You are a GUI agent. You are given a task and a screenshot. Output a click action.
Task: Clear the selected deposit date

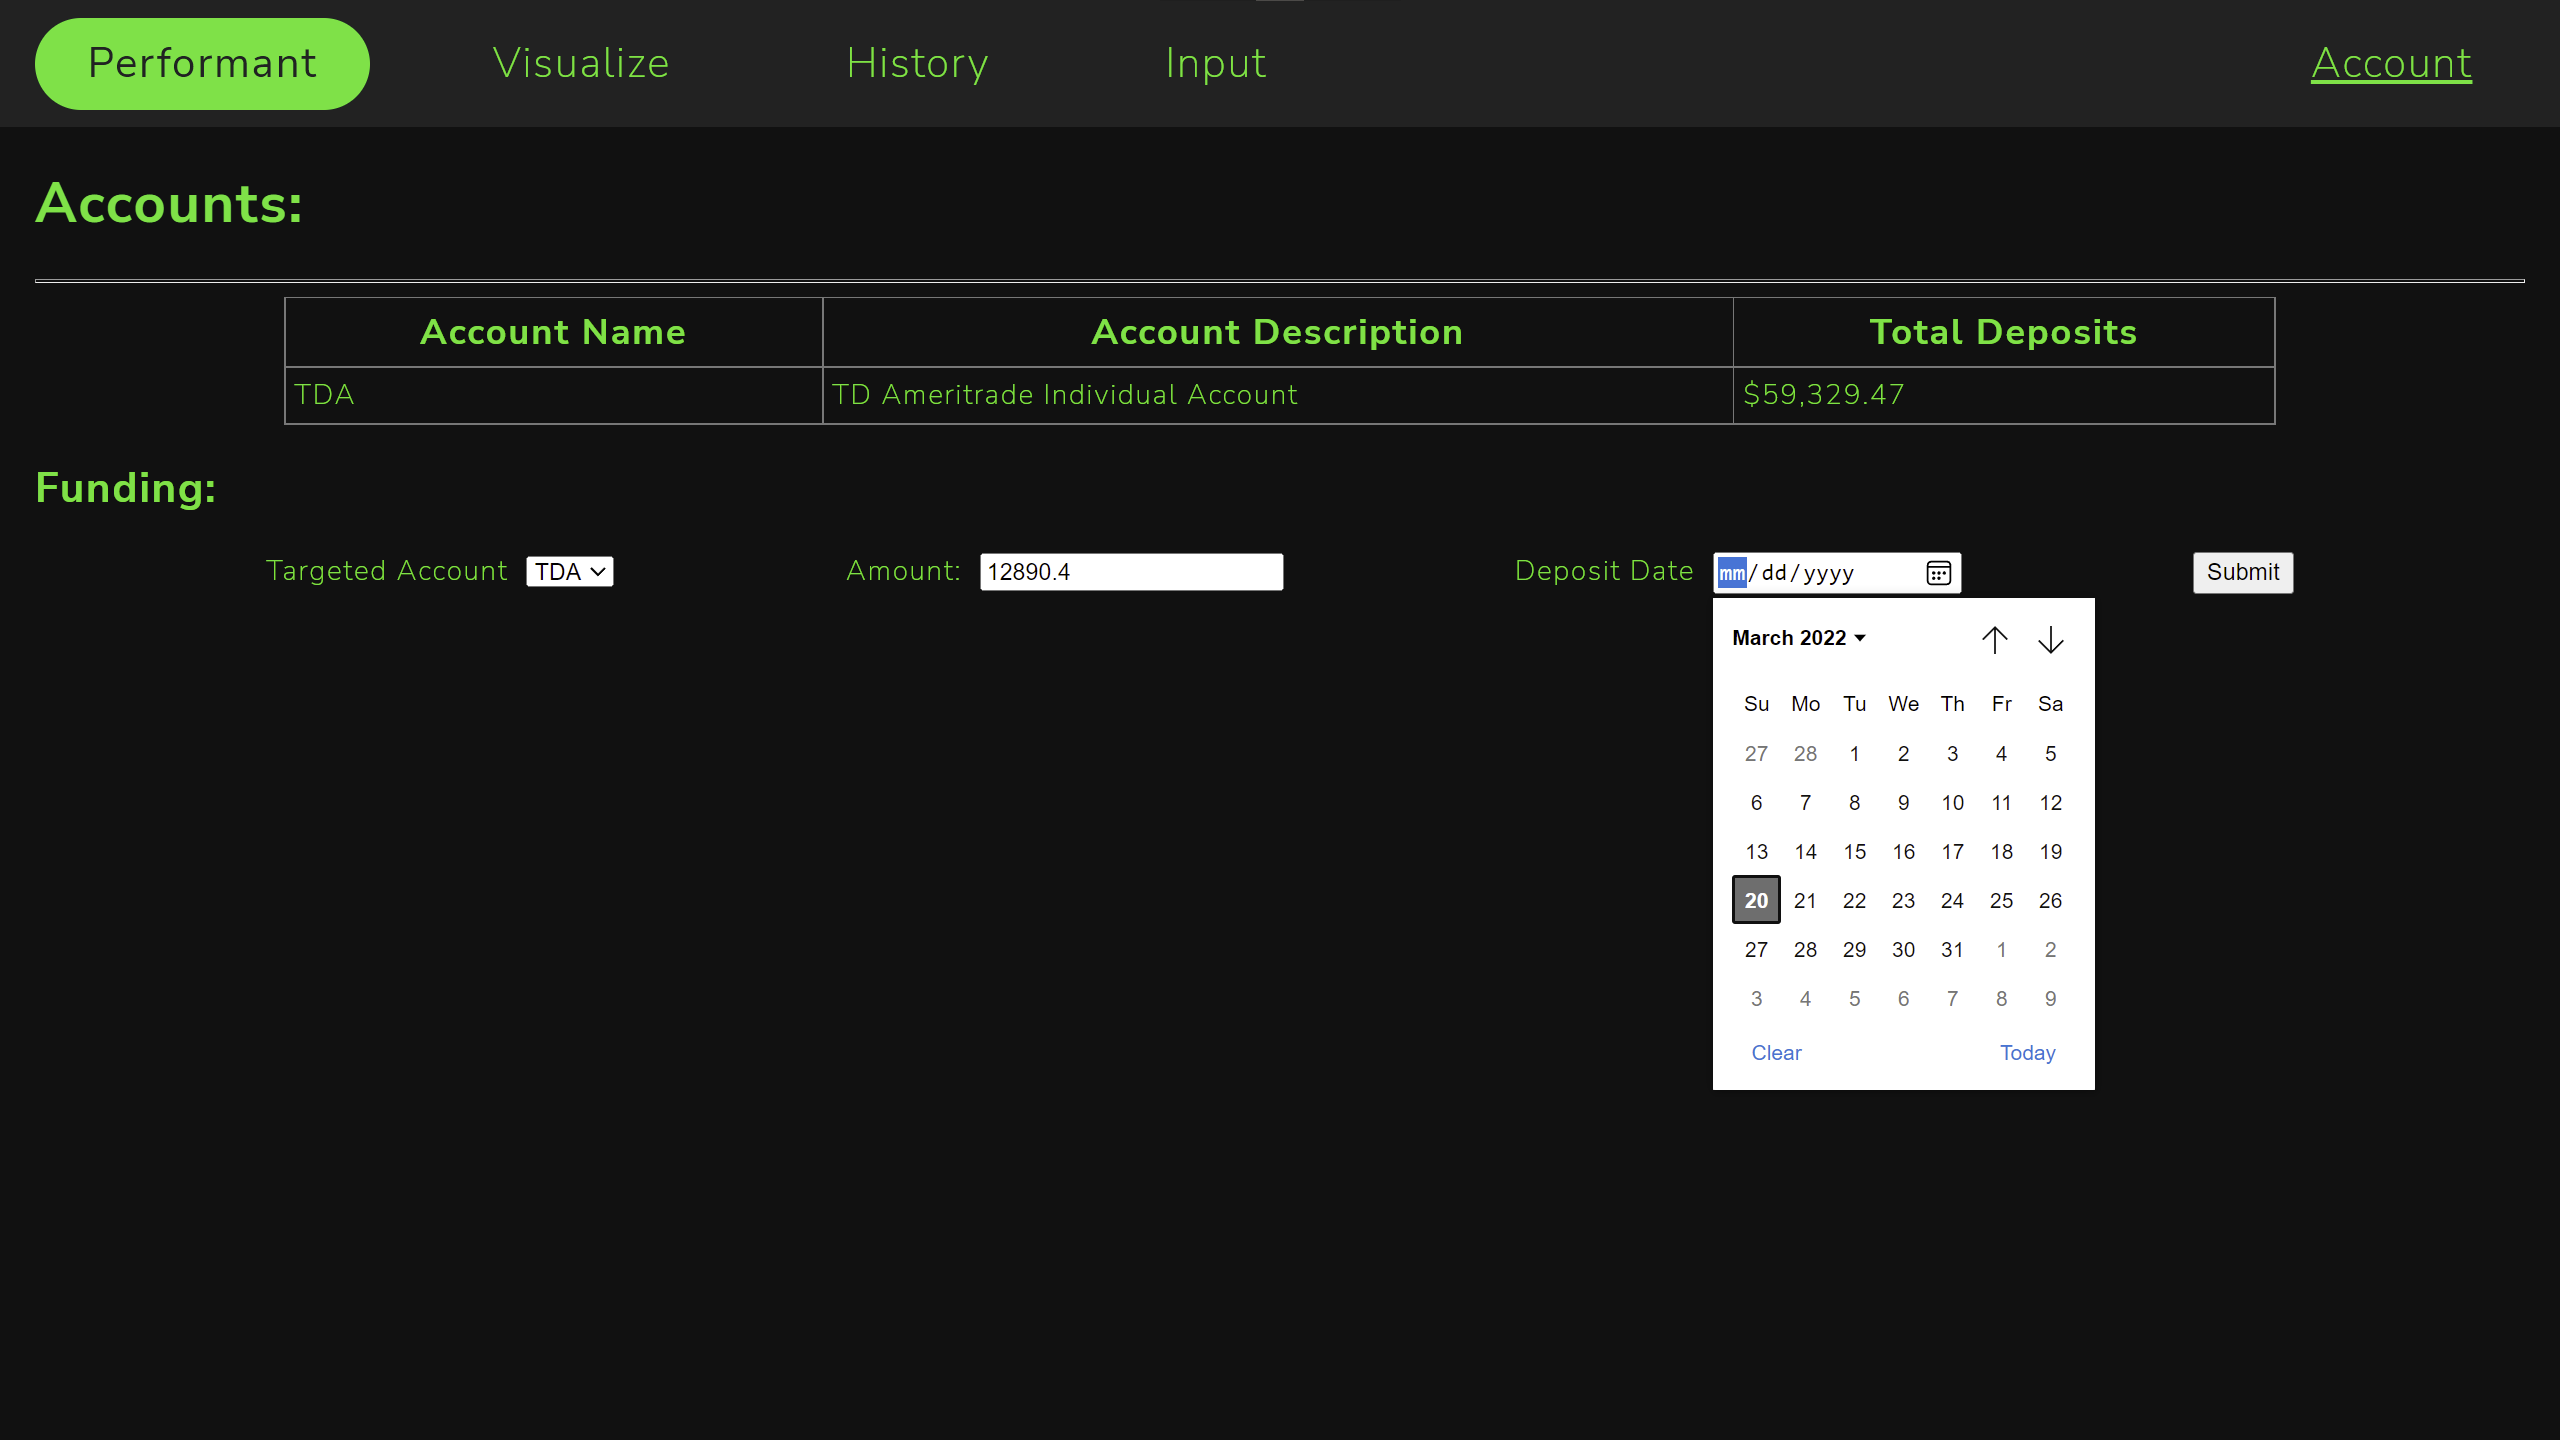(1776, 1052)
